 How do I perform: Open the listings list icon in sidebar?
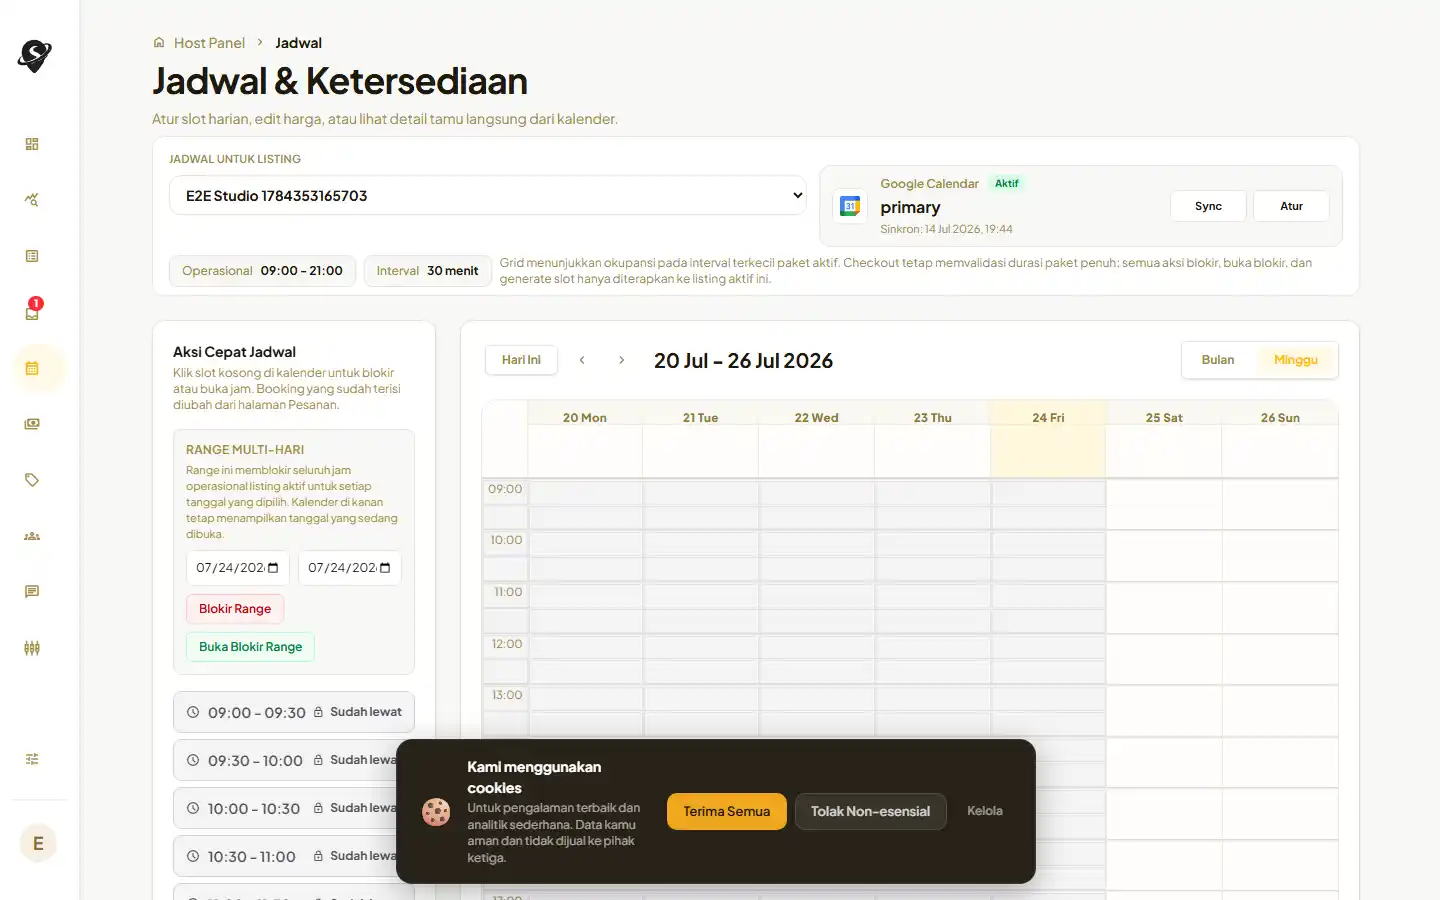coord(32,256)
